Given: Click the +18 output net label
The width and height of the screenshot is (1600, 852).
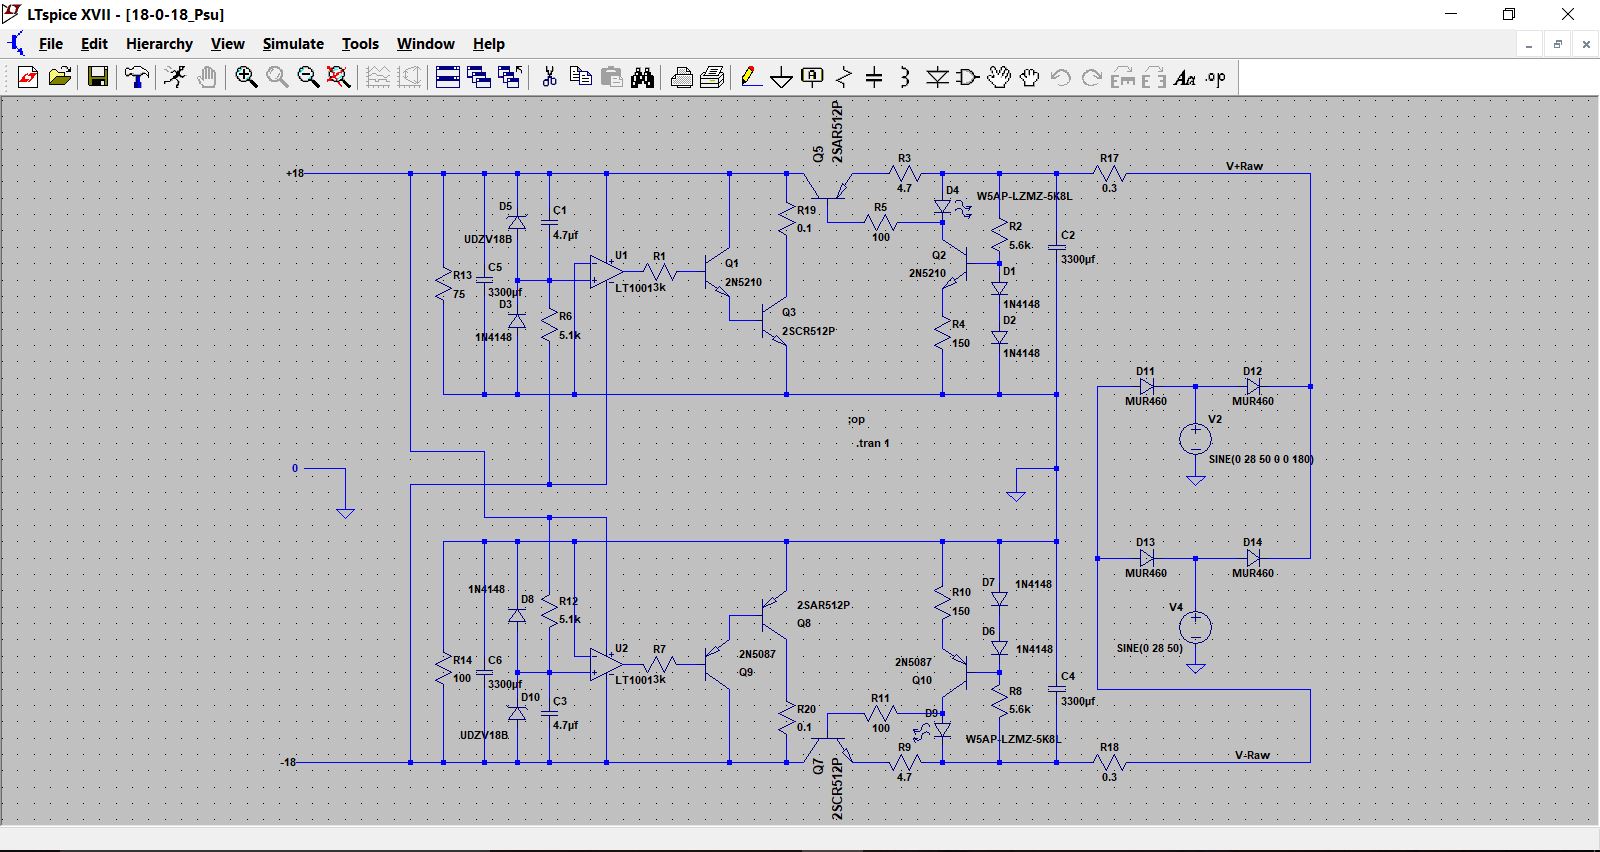Looking at the screenshot, I should pyautogui.click(x=295, y=173).
